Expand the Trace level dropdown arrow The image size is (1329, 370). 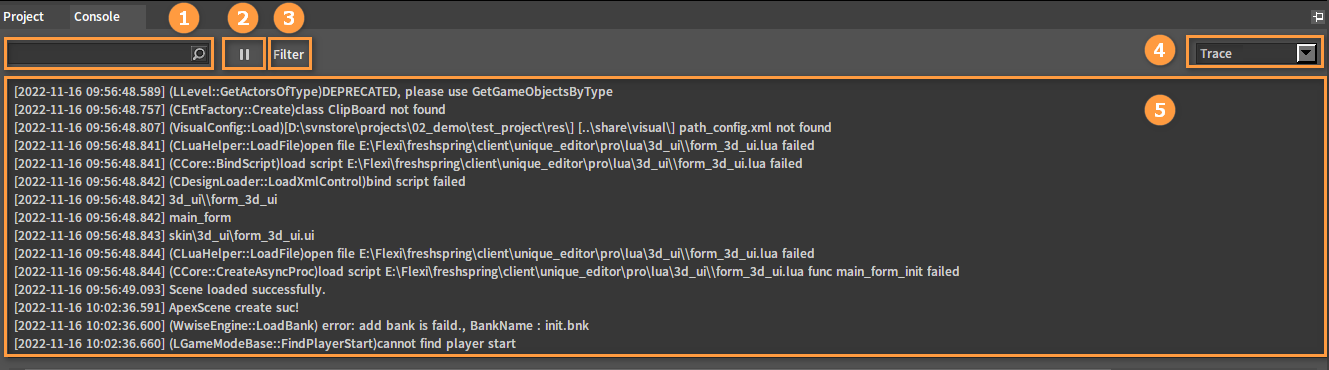coord(1305,54)
